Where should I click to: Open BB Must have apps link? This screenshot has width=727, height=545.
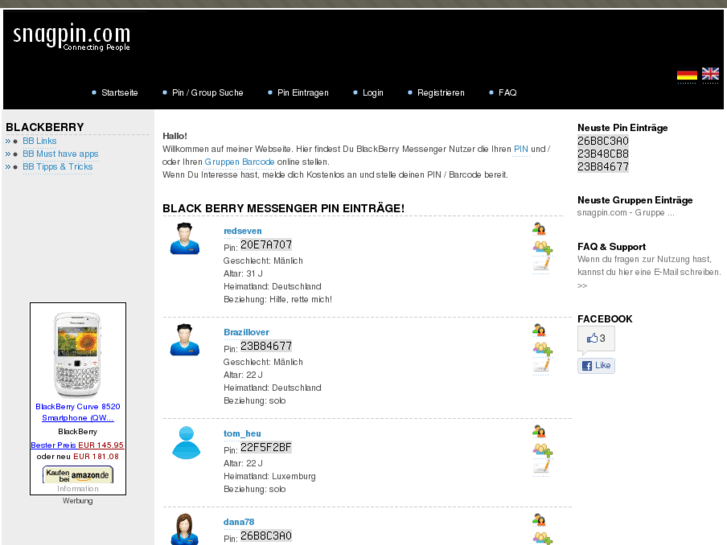coord(60,154)
